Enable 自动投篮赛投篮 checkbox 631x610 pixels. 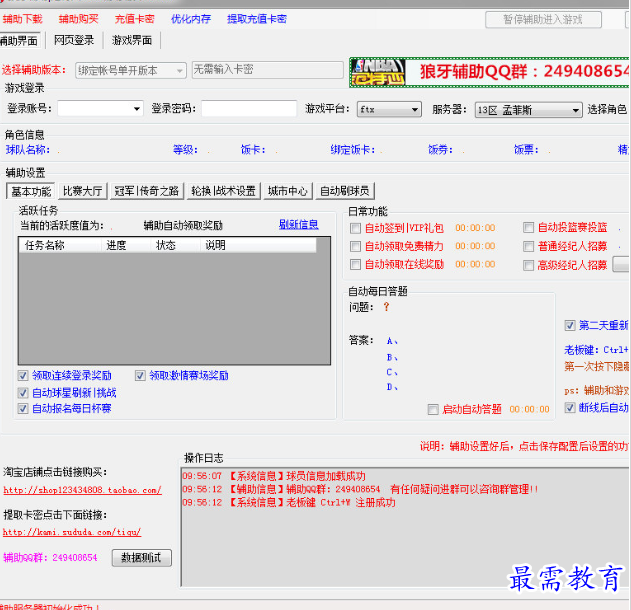528,228
